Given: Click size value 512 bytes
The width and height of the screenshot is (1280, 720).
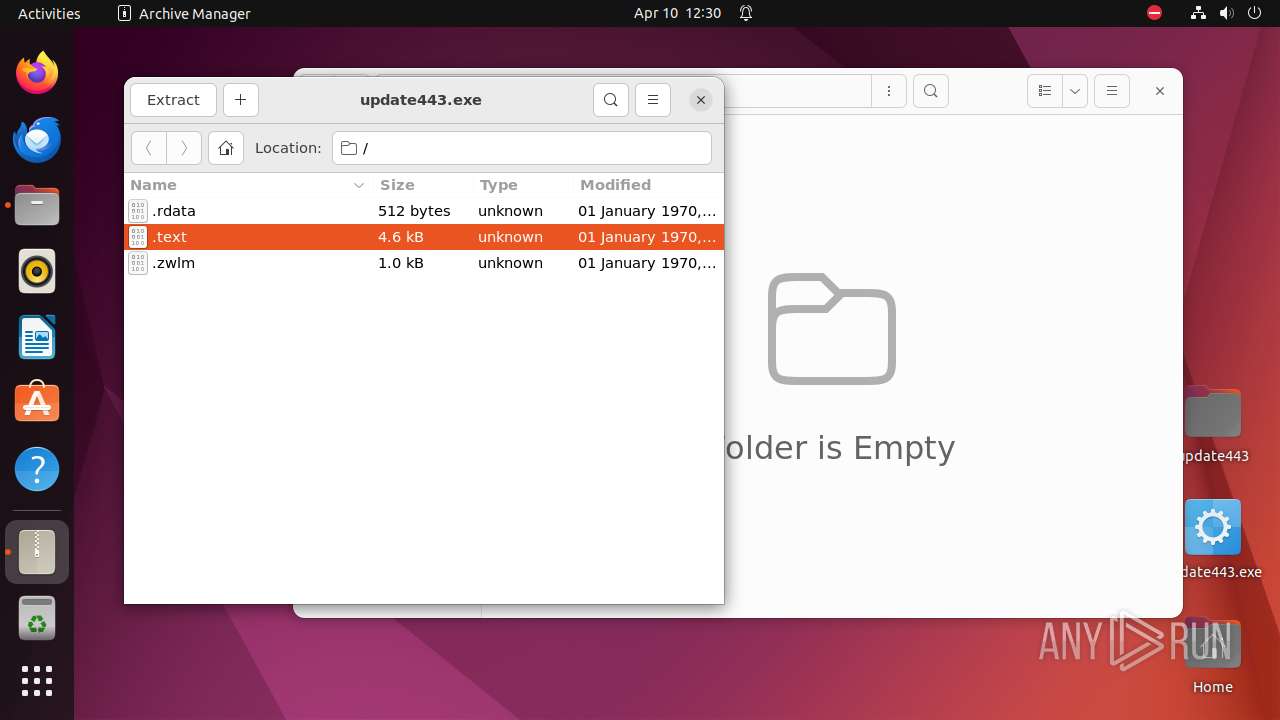Looking at the screenshot, I should click(414, 211).
